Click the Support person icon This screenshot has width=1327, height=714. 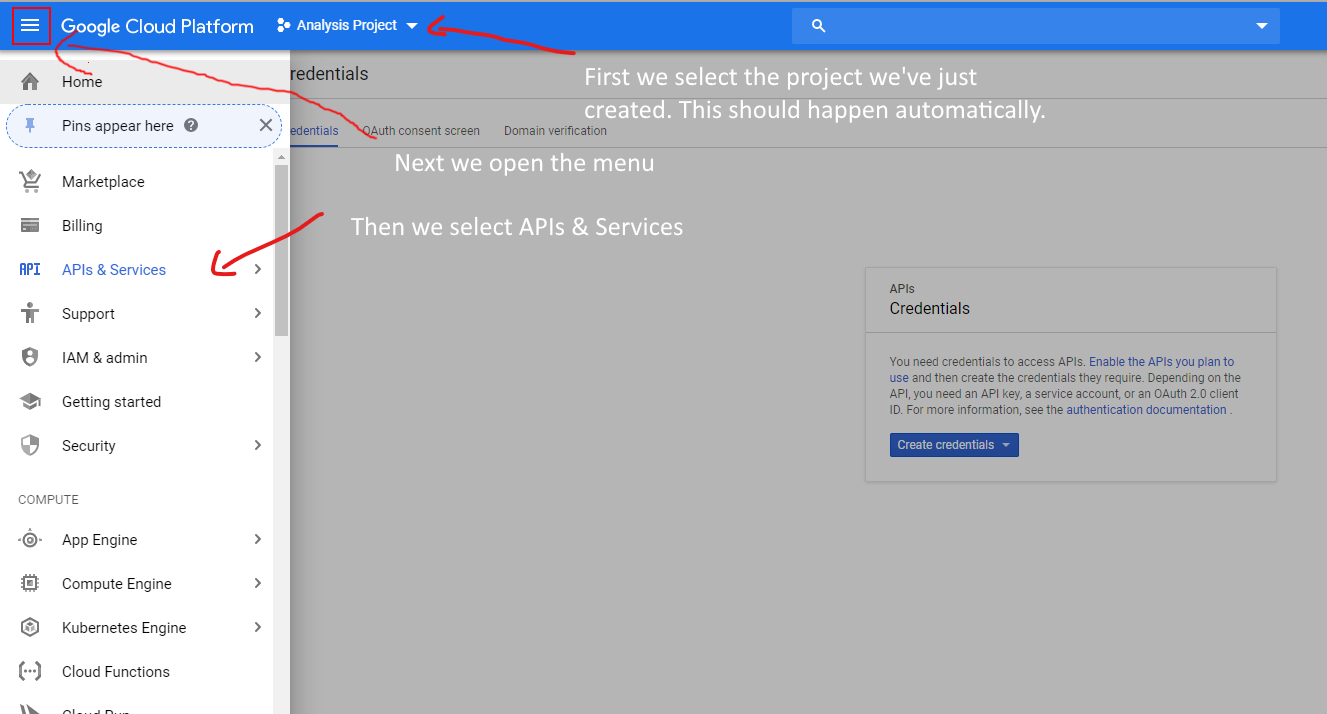click(x=30, y=314)
